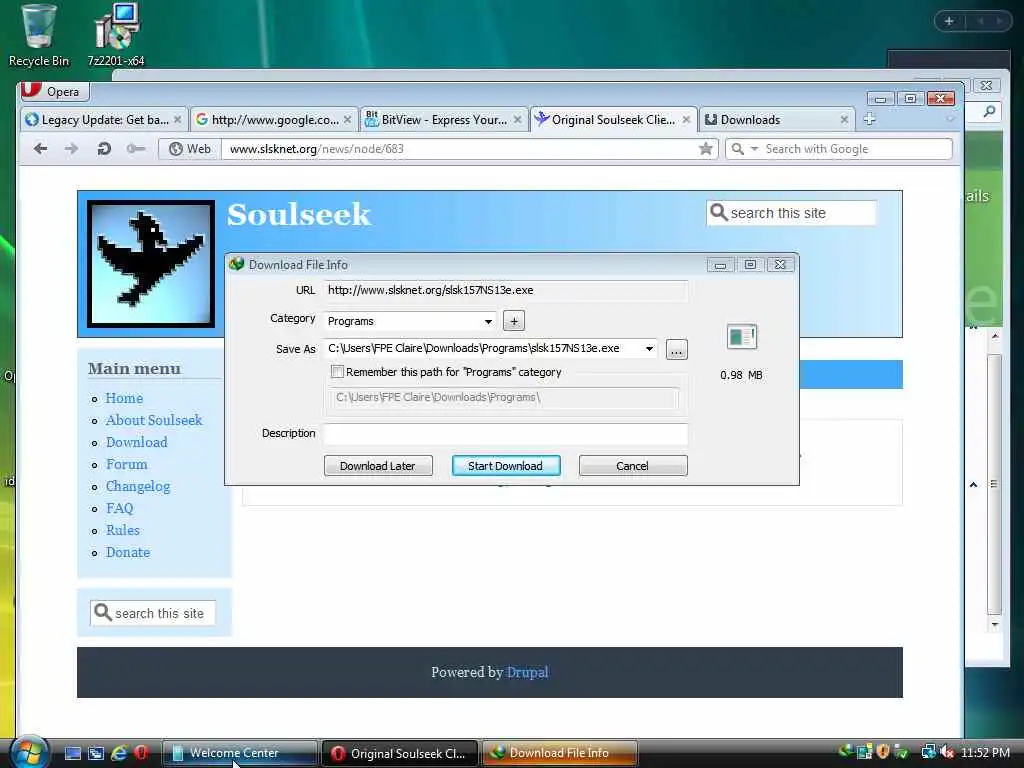Switch to Original Soulseek taskbar button
This screenshot has height=768, width=1024.
pyautogui.click(x=400, y=753)
